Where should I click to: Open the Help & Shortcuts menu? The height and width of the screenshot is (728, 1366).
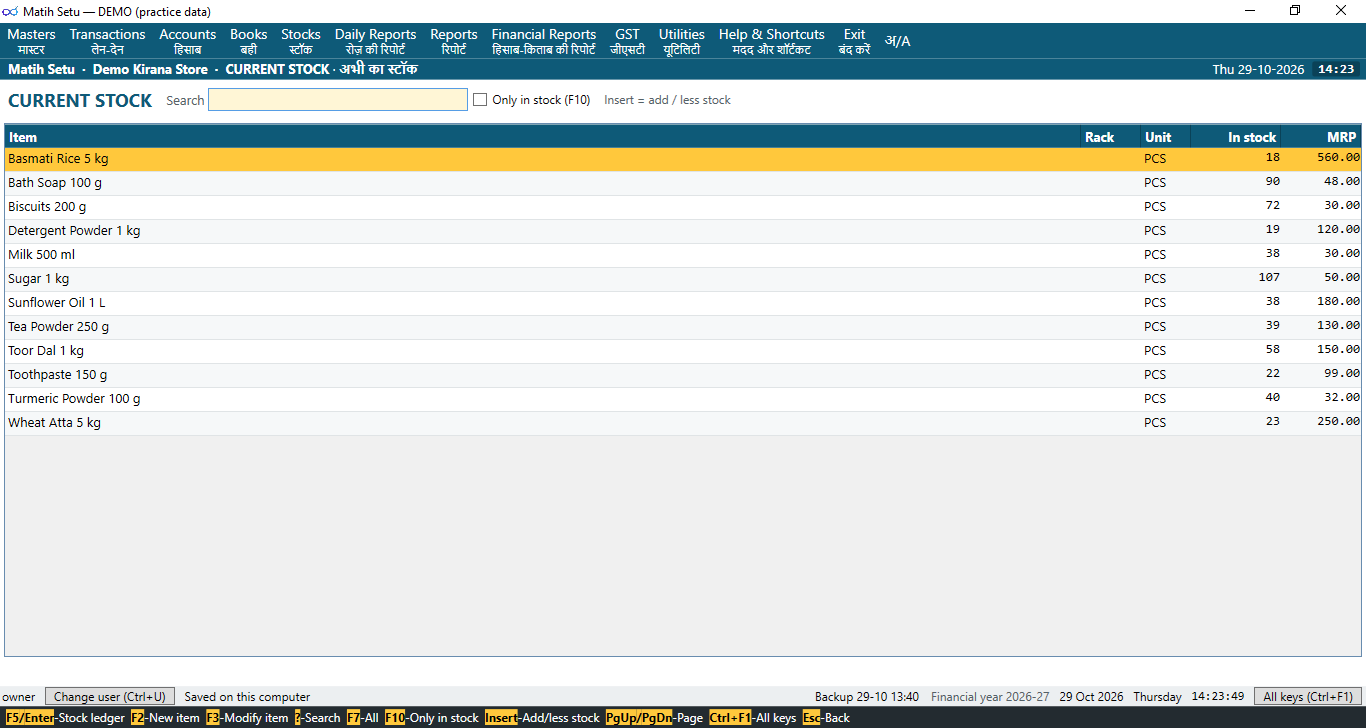coord(771,41)
